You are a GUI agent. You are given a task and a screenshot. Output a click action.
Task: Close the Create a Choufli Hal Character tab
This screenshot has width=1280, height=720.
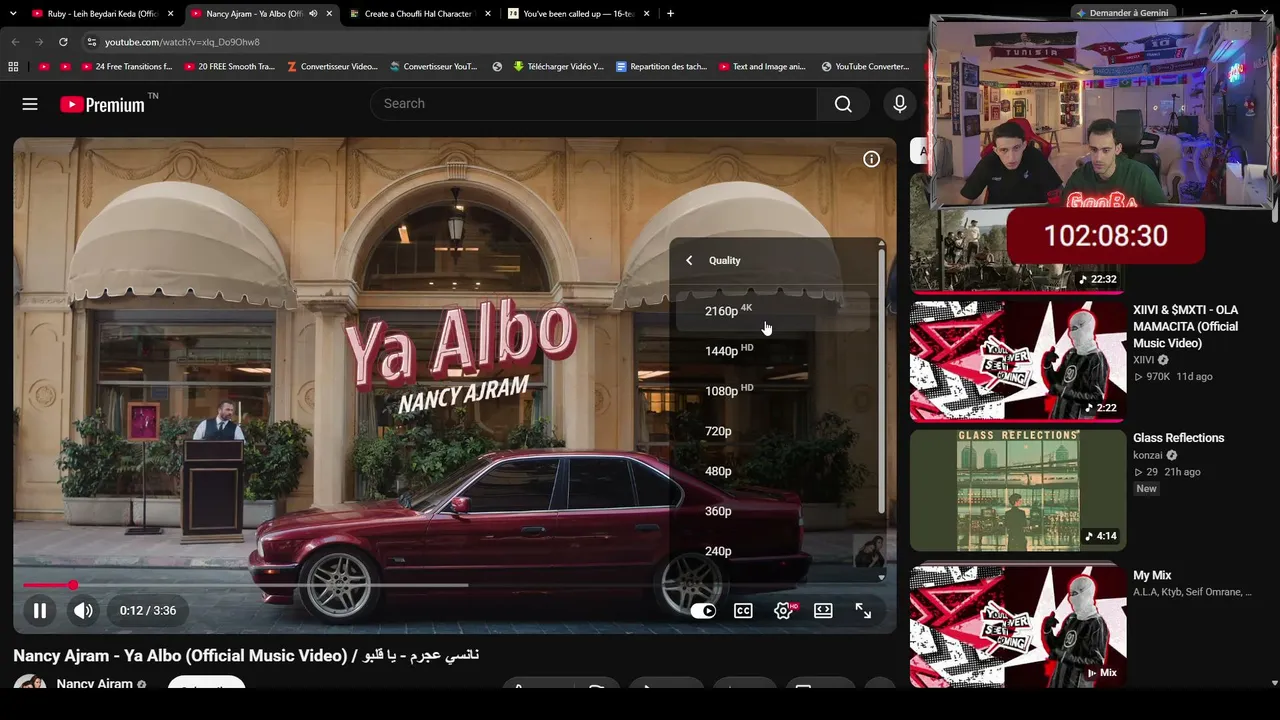(488, 14)
